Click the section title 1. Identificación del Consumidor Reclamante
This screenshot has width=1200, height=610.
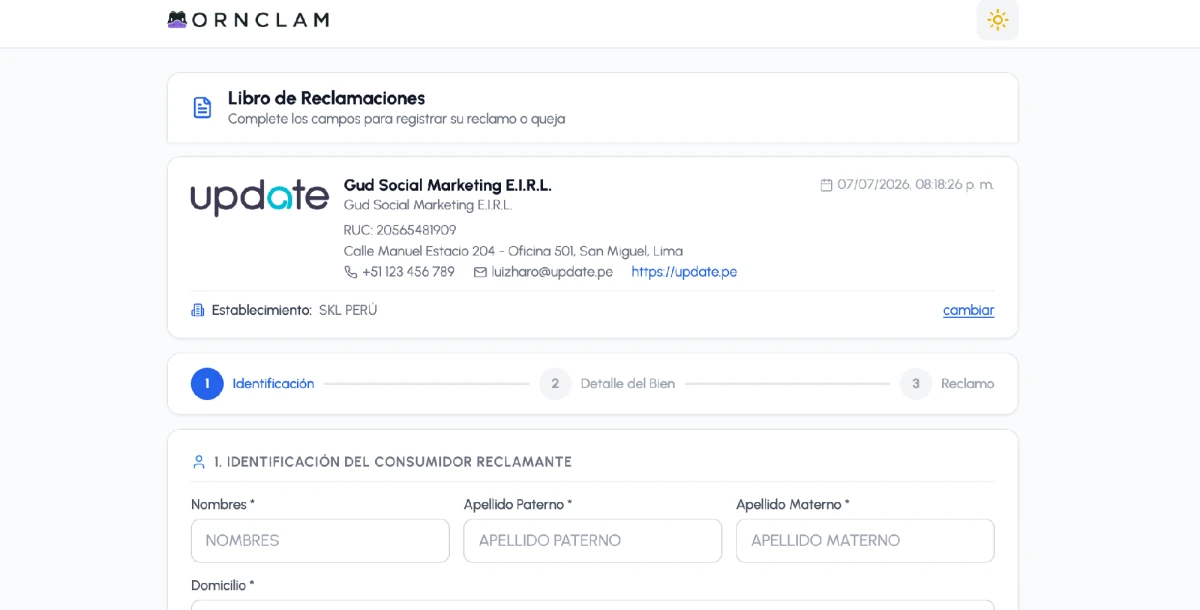[x=393, y=462]
